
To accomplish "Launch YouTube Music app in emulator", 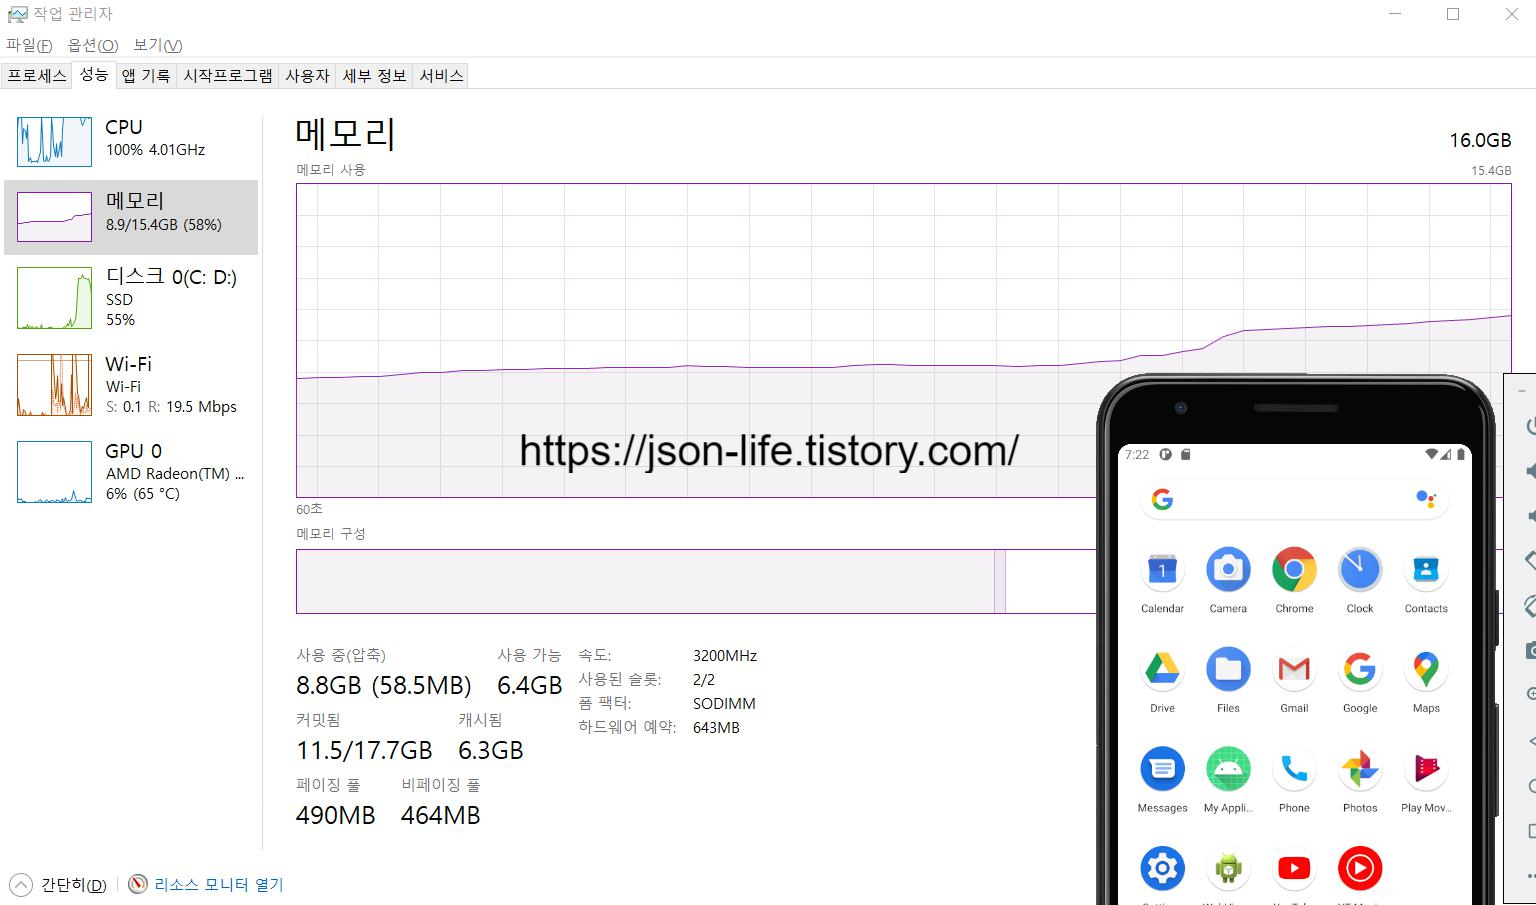I will tap(1360, 868).
